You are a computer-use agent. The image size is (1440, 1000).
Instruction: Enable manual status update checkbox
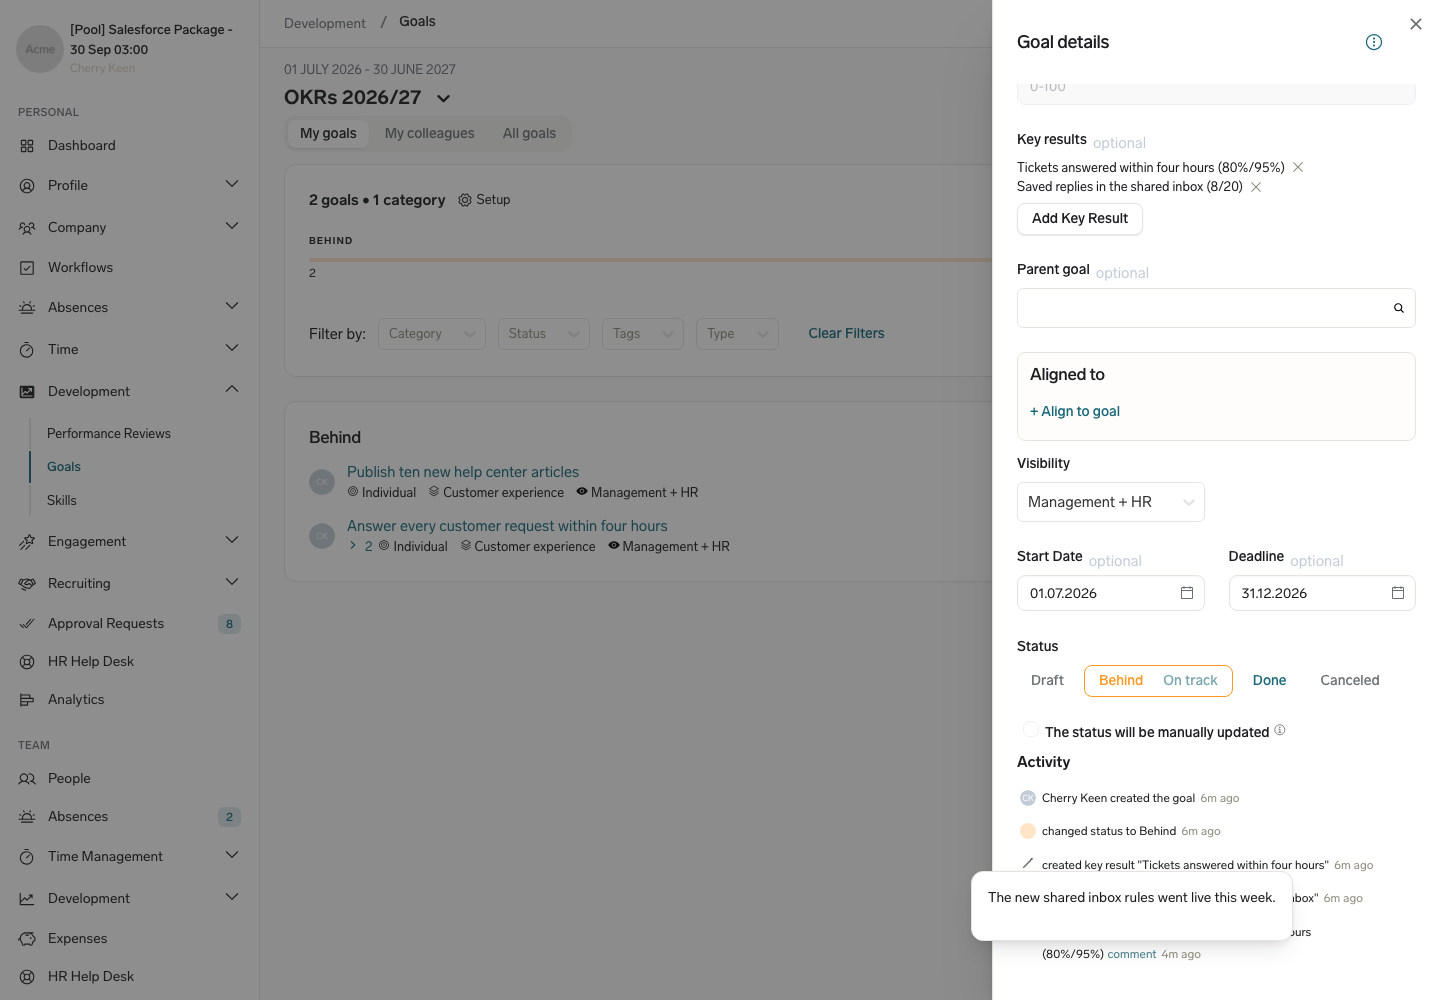[1030, 730]
